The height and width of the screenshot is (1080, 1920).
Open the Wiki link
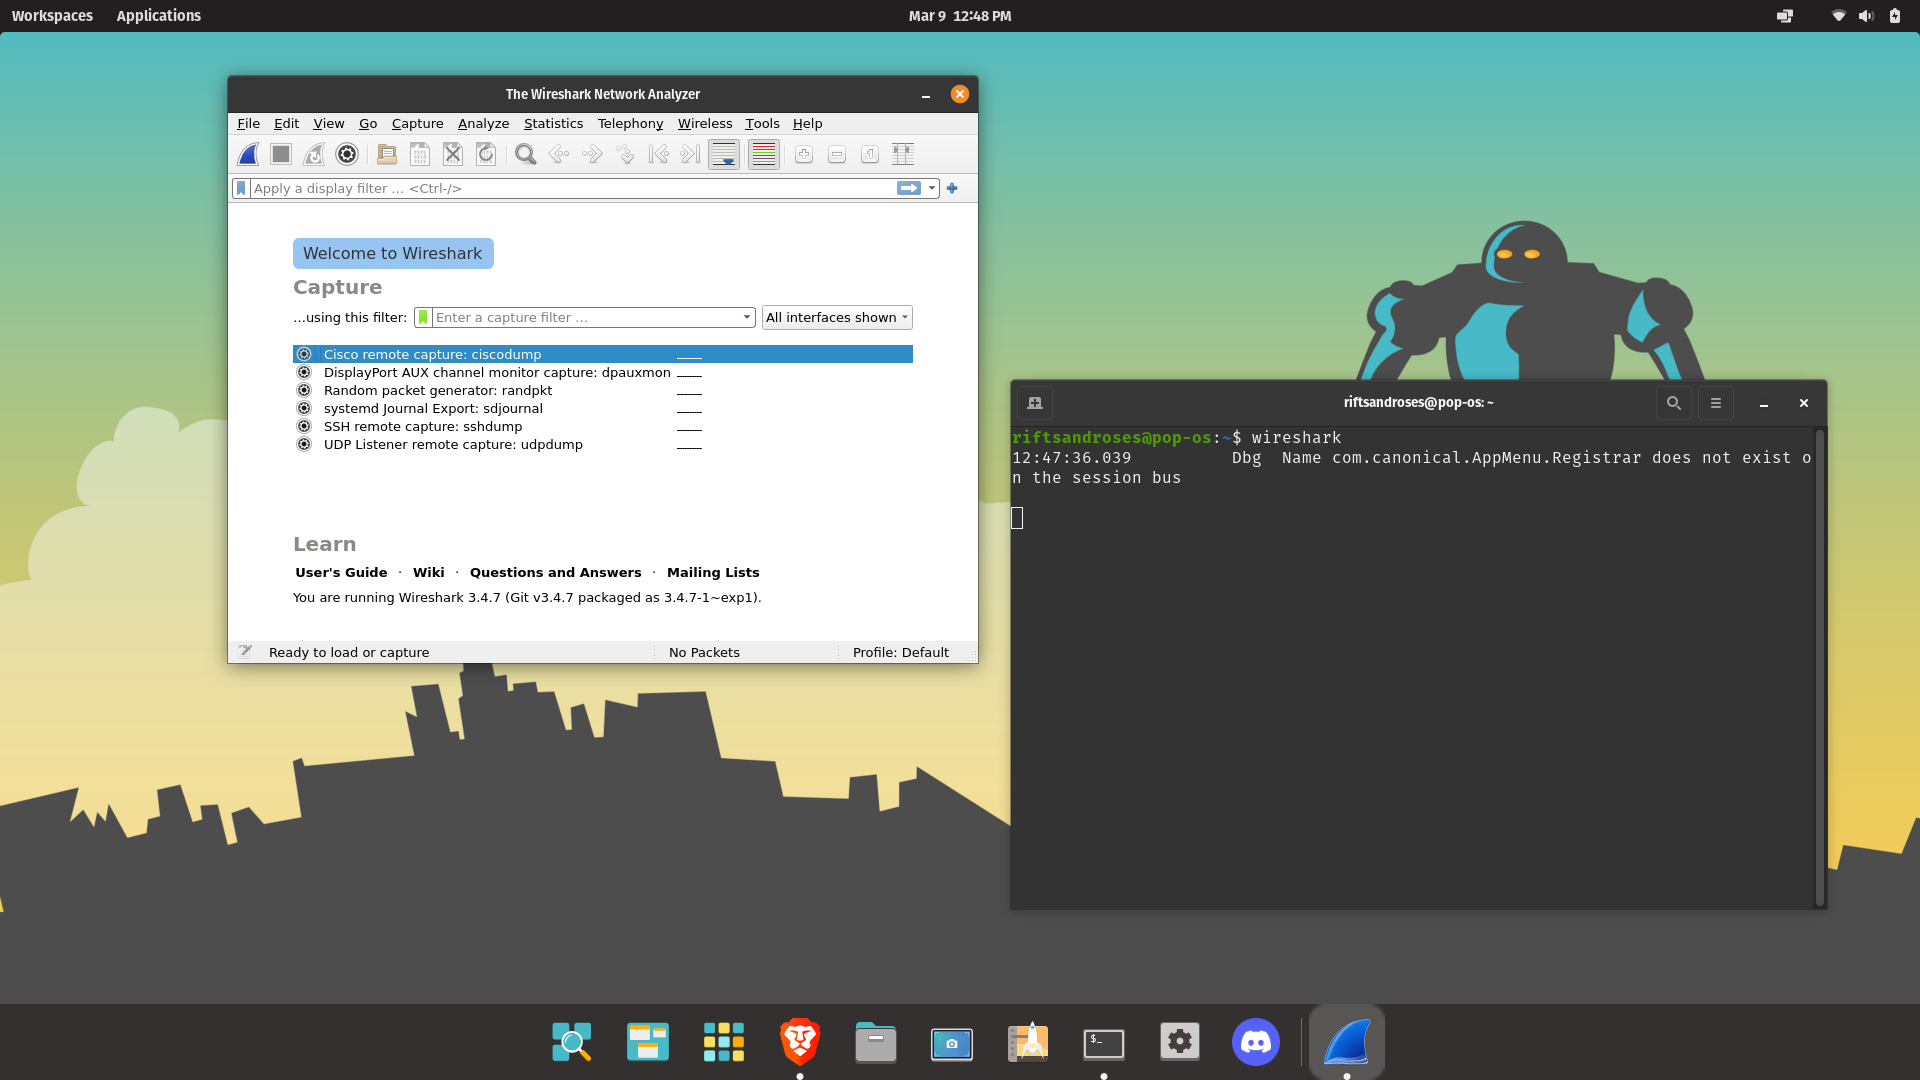tap(428, 572)
